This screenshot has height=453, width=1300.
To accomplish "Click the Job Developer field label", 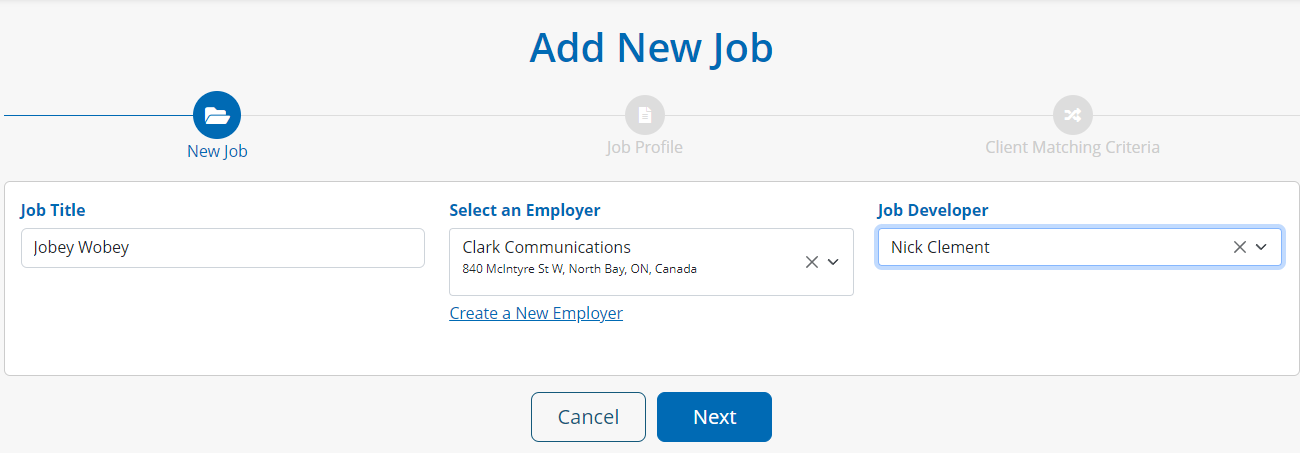I will 933,210.
